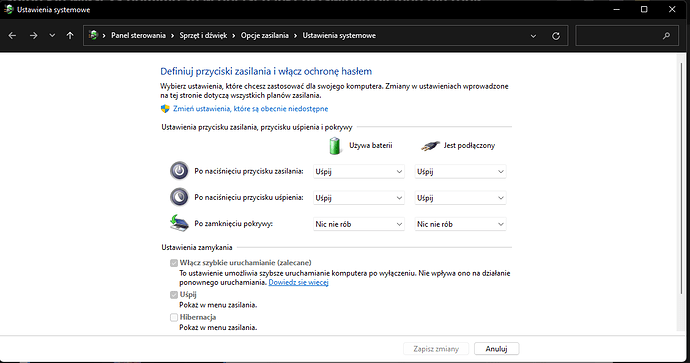Go forward with the right arrow
Image resolution: width=690 pixels, height=363 pixels.
(33, 36)
